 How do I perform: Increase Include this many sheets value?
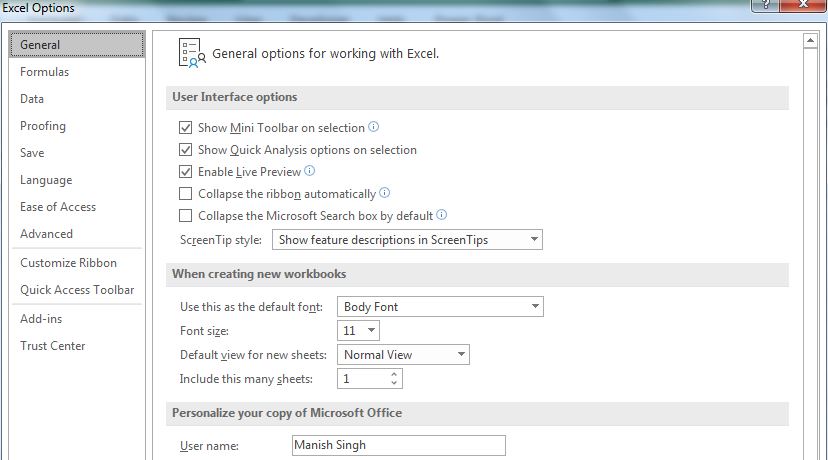click(394, 374)
